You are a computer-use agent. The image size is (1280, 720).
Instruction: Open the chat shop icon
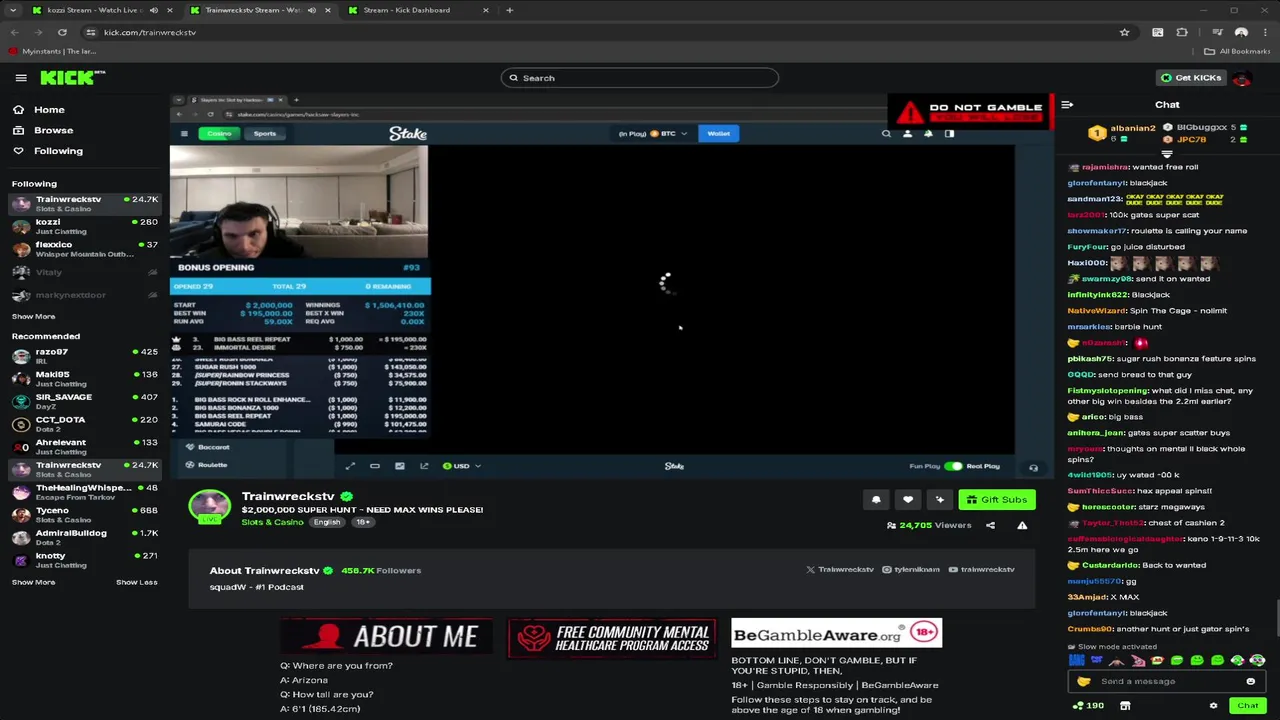(x=1125, y=705)
